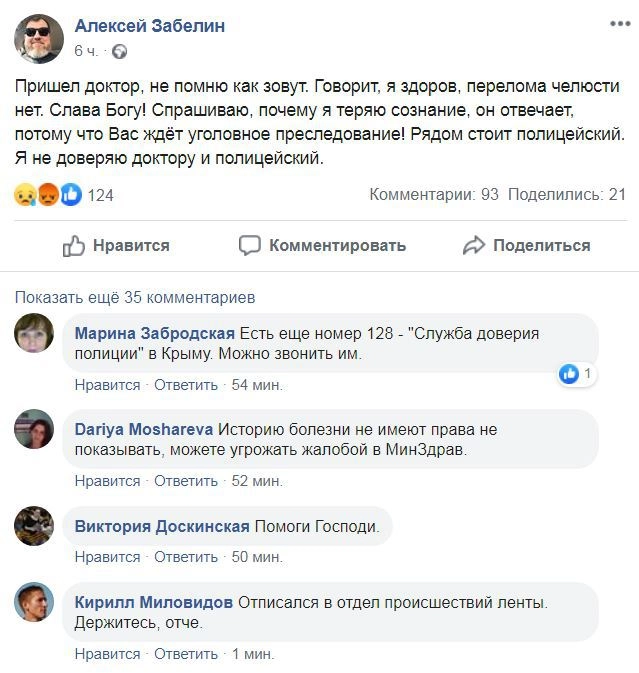The image size is (639, 673).
Task: Click Алексей Забелин's profile picture
Action: coord(37,39)
